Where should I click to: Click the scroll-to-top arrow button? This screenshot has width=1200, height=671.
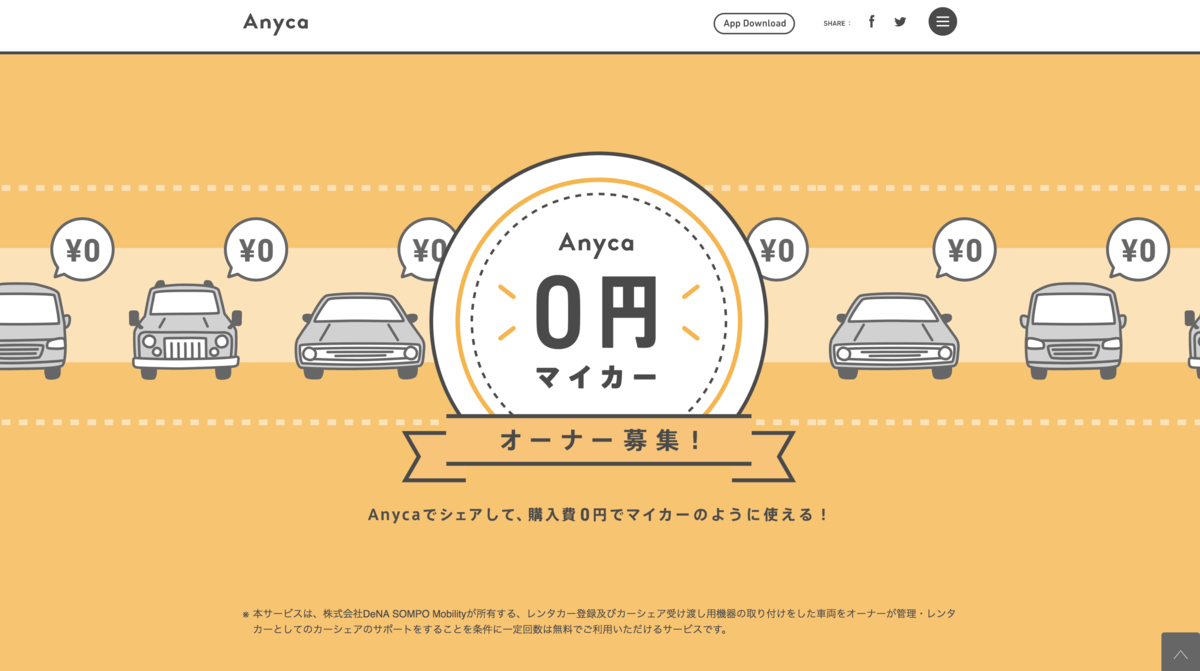1180,652
